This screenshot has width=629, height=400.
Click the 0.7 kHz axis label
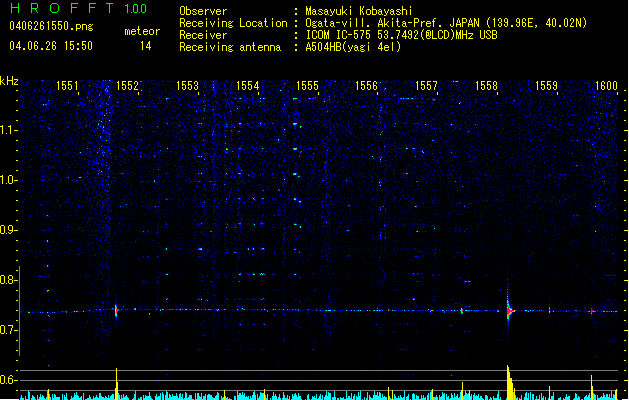tap(8, 330)
